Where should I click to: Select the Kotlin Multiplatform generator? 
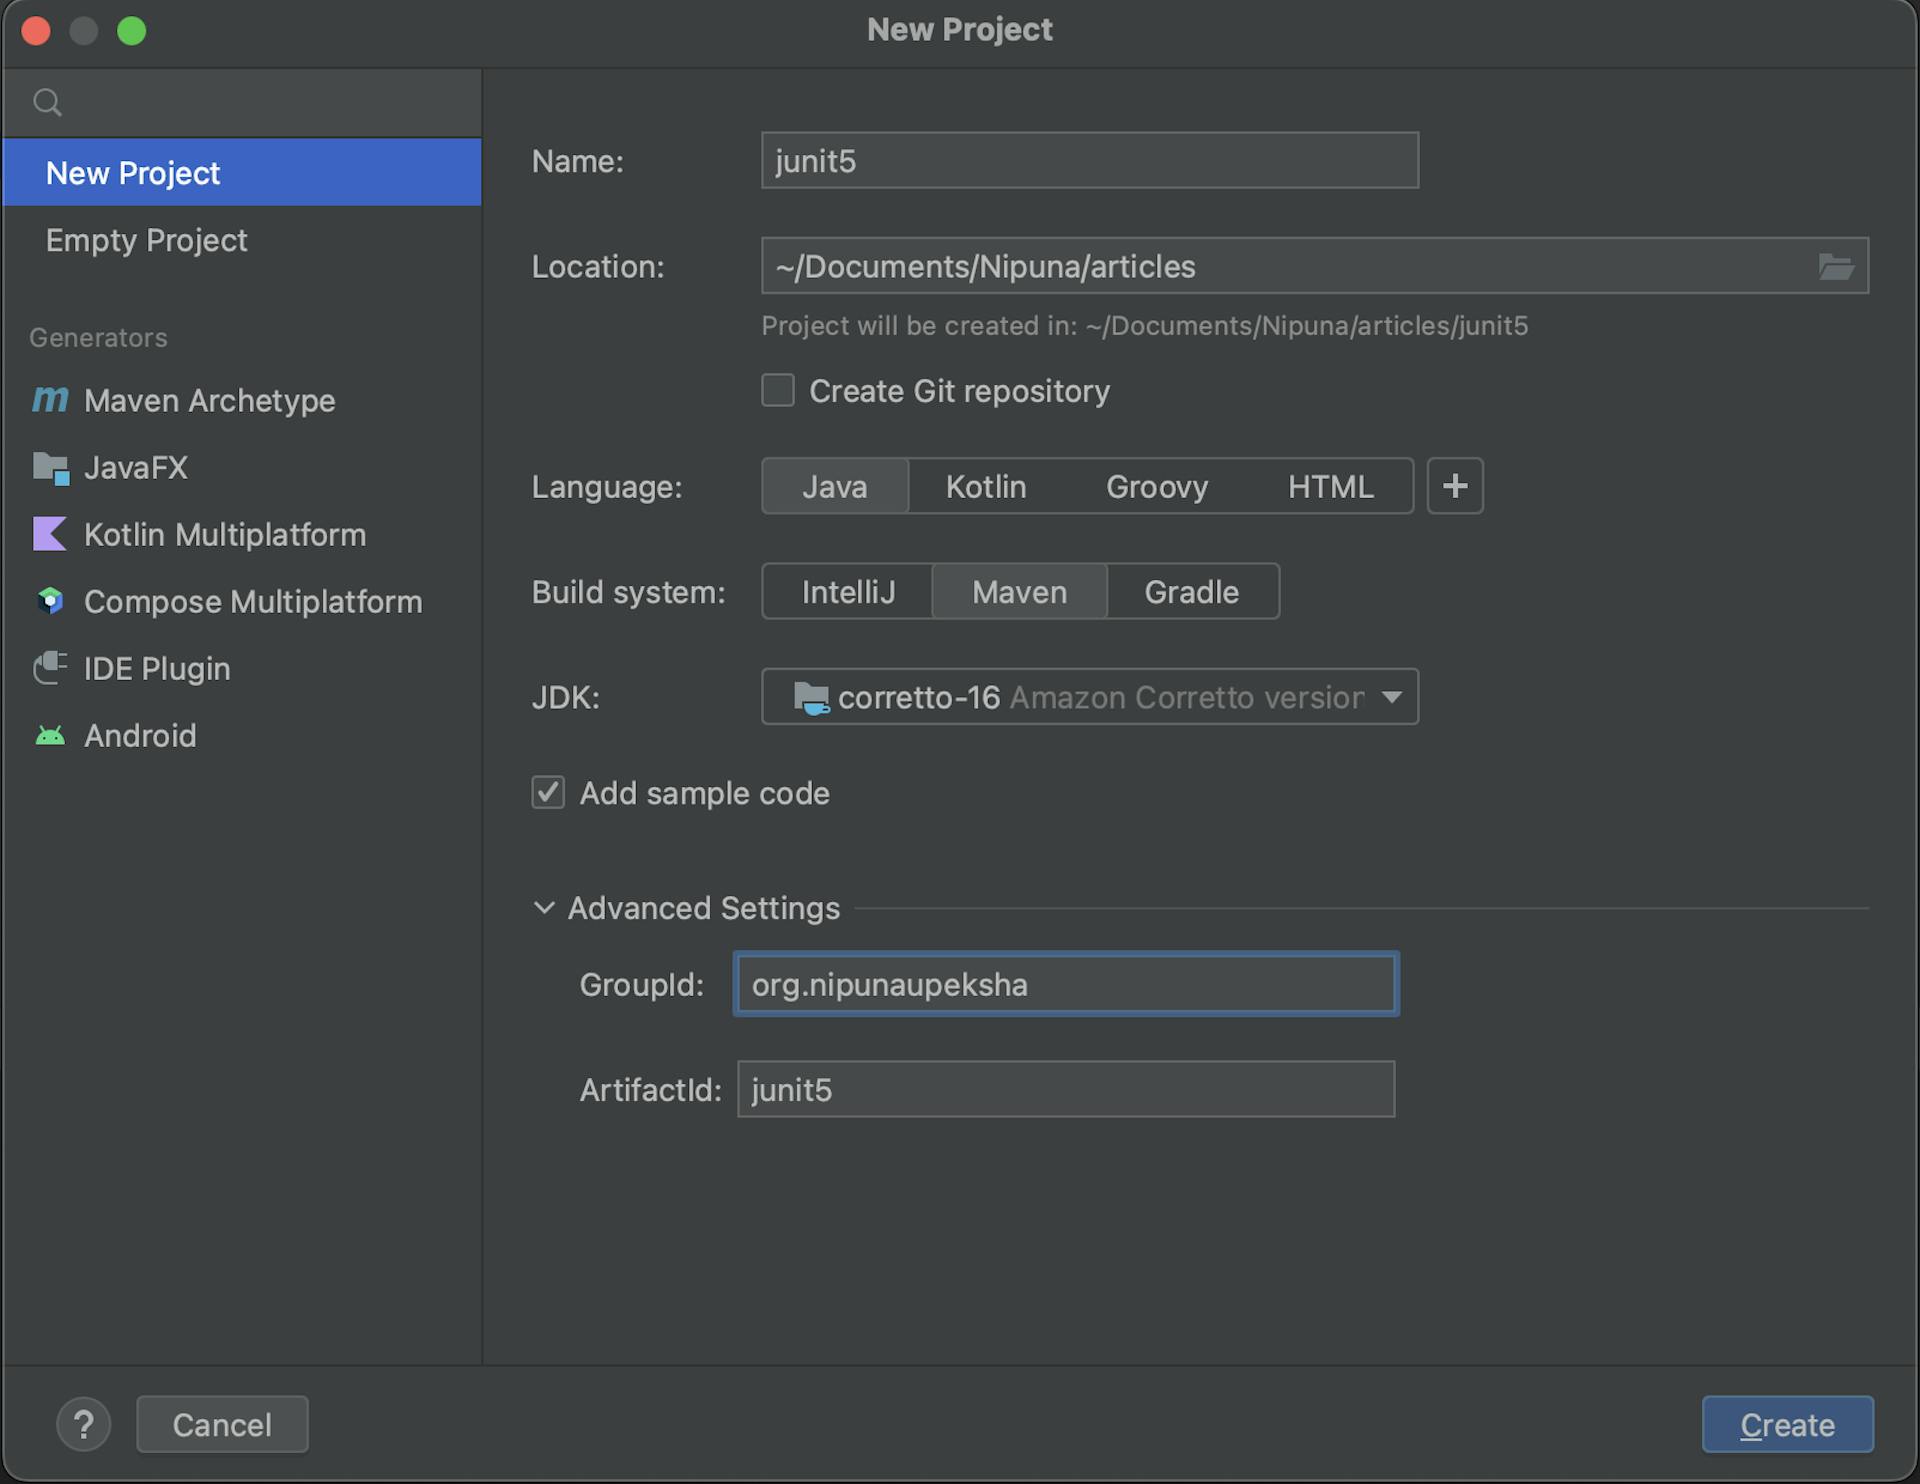click(225, 534)
